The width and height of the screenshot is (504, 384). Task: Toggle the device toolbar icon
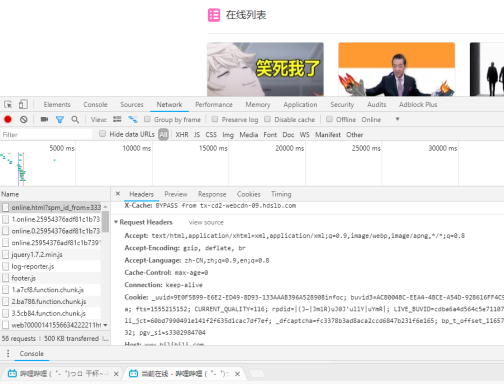point(23,105)
